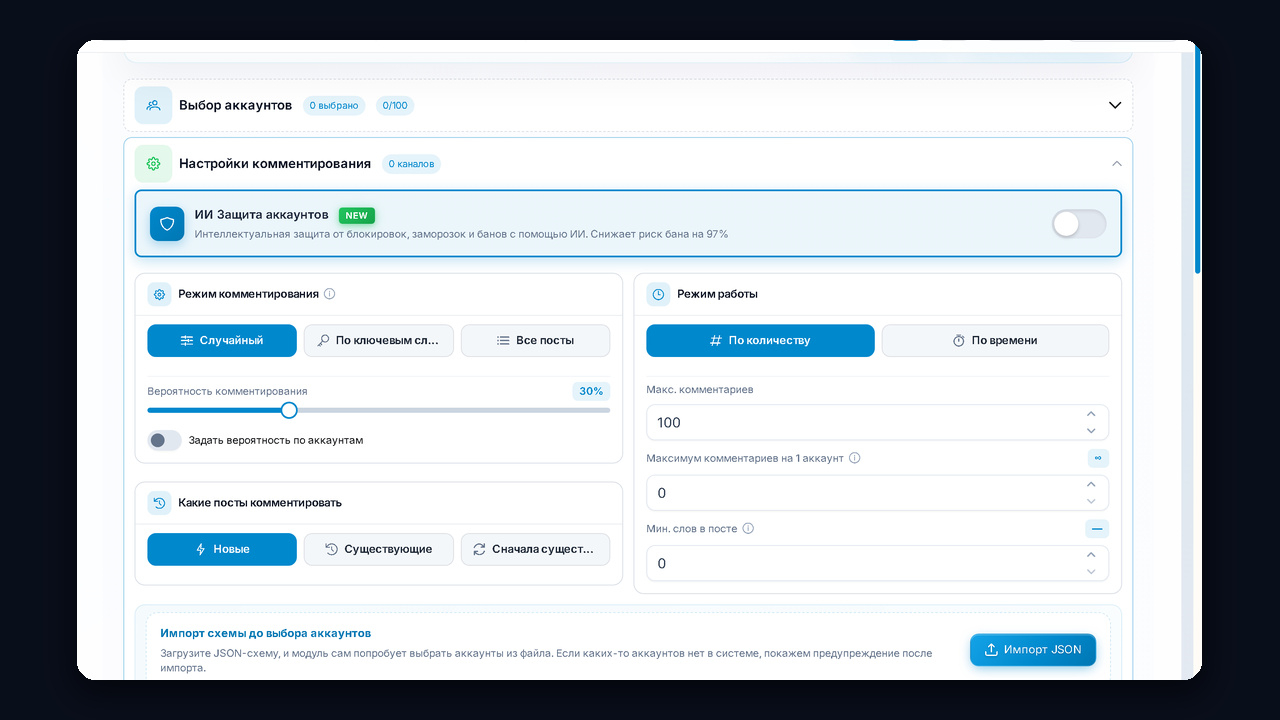Click the max comments per account field
Image resolution: width=1280 pixels, height=720 pixels.
coord(877,493)
